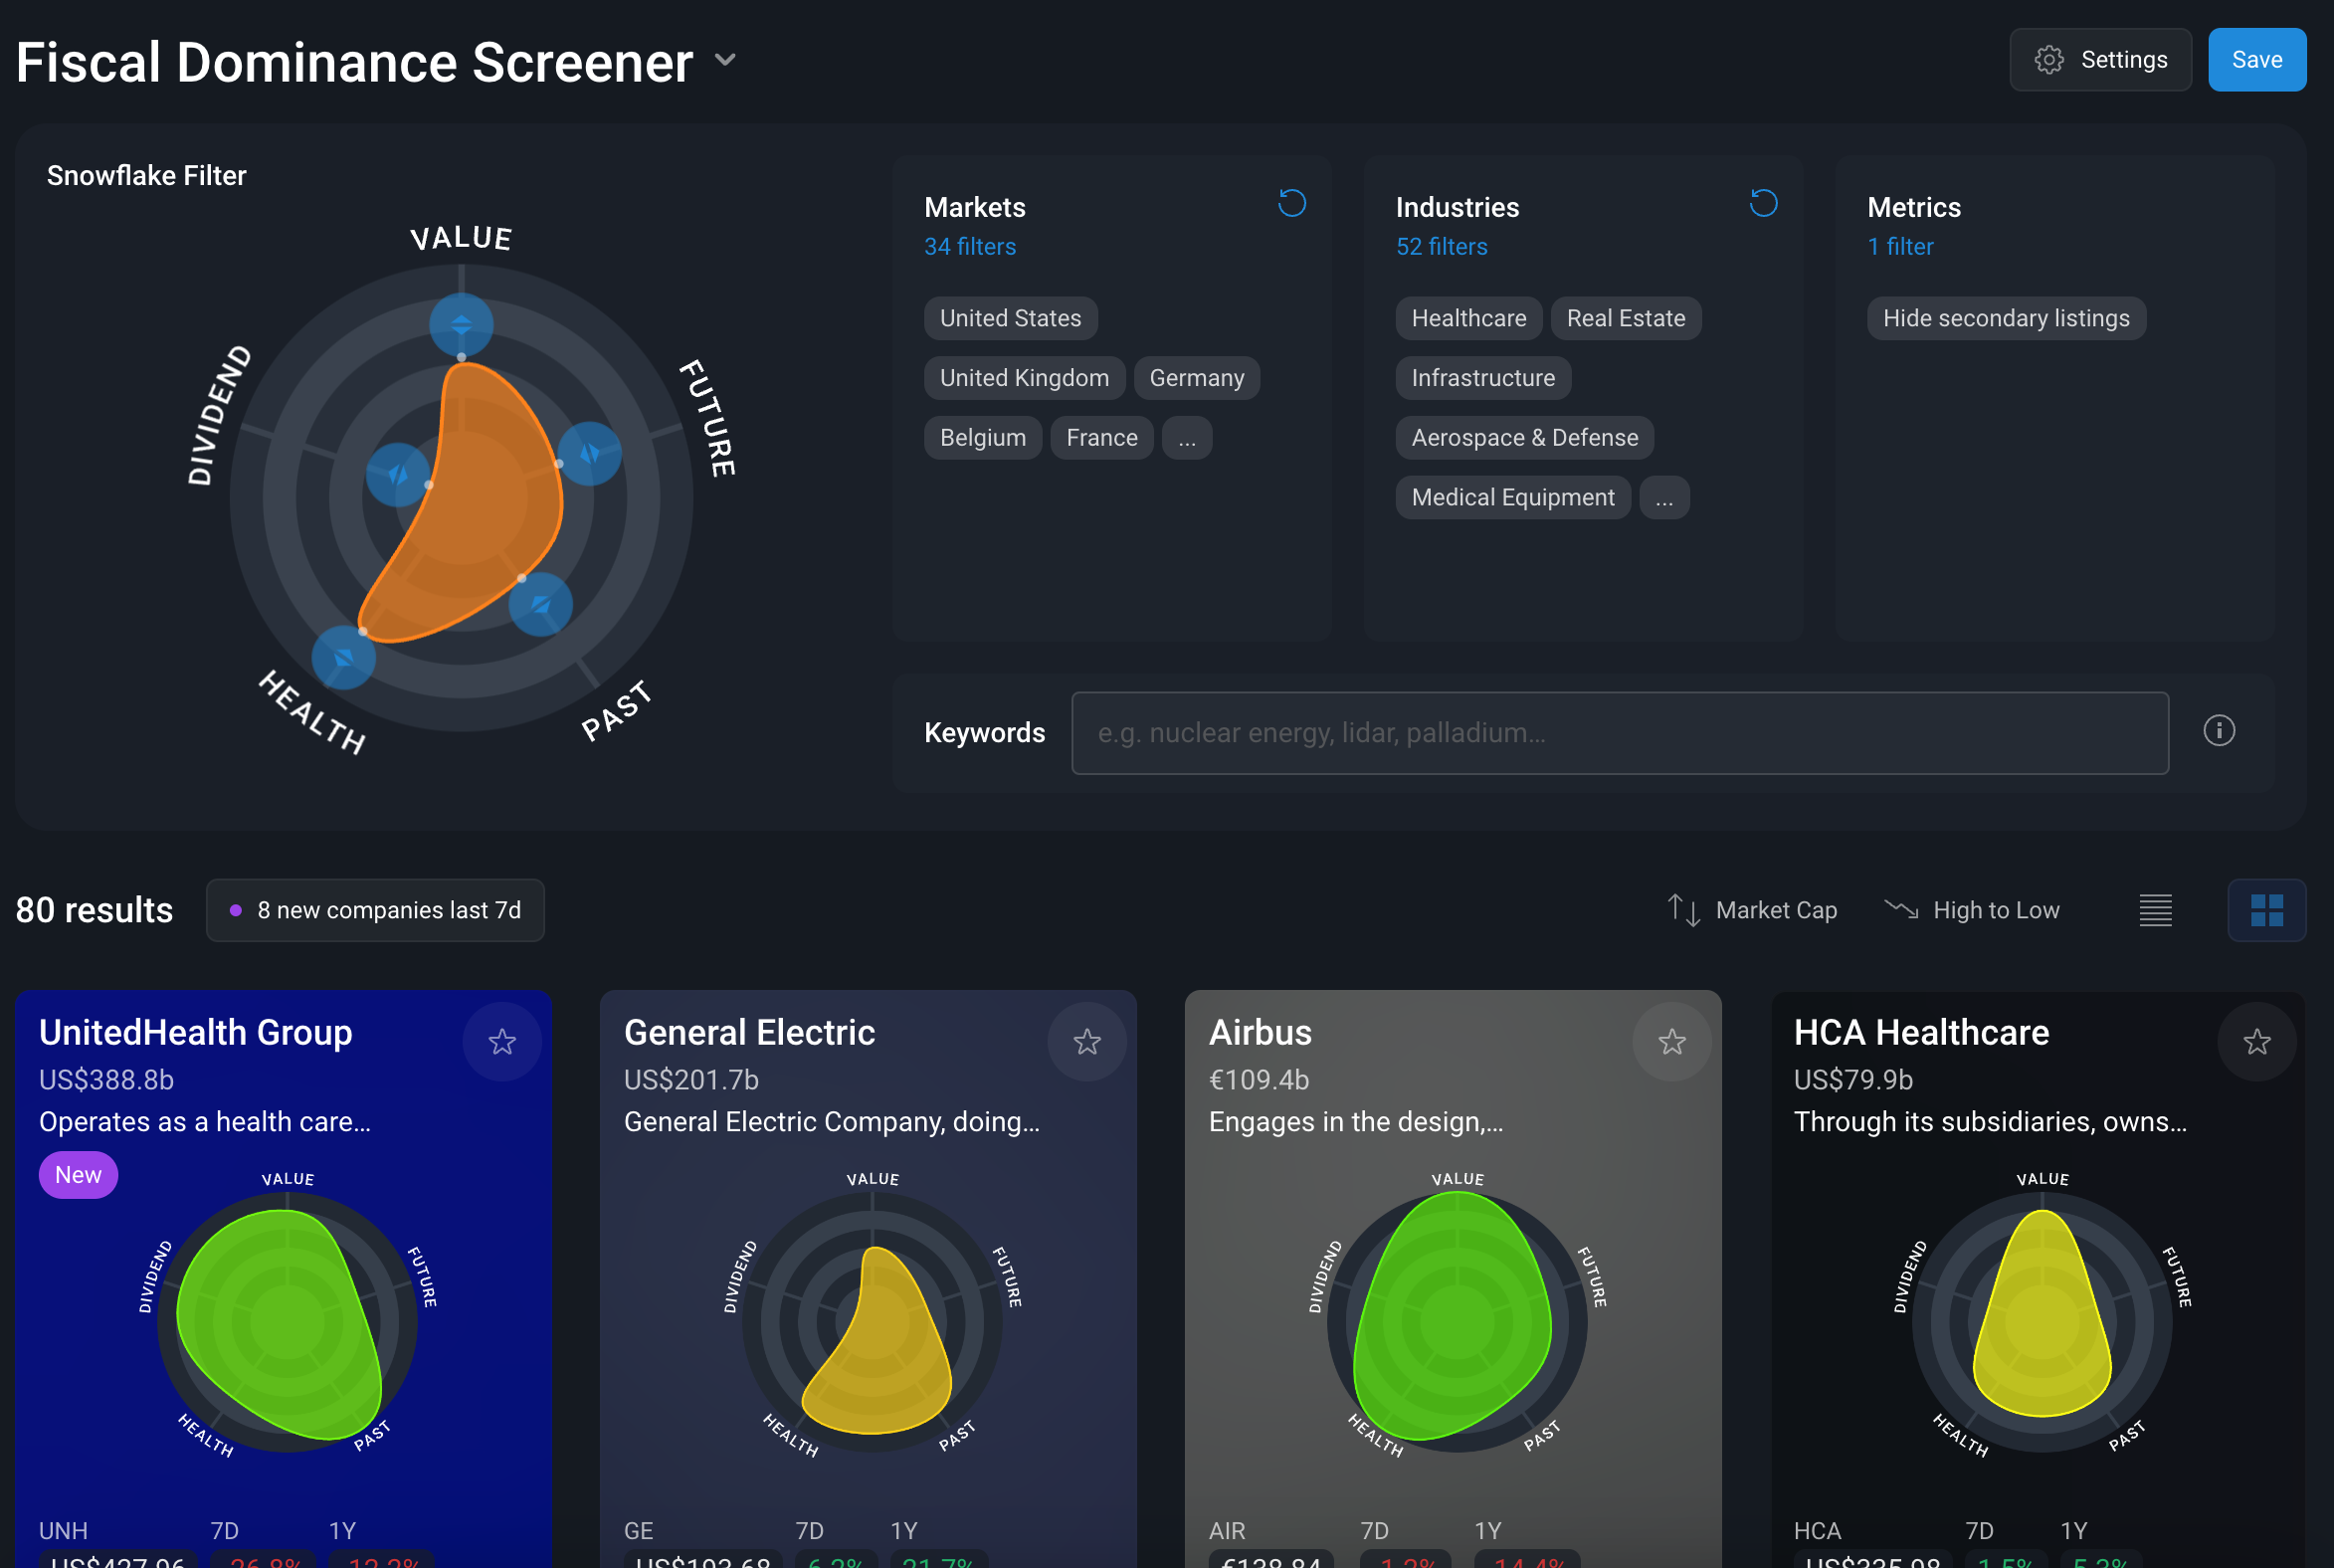Image resolution: width=2334 pixels, height=1568 pixels.
Task: Switch to grid view
Action: click(x=2266, y=910)
